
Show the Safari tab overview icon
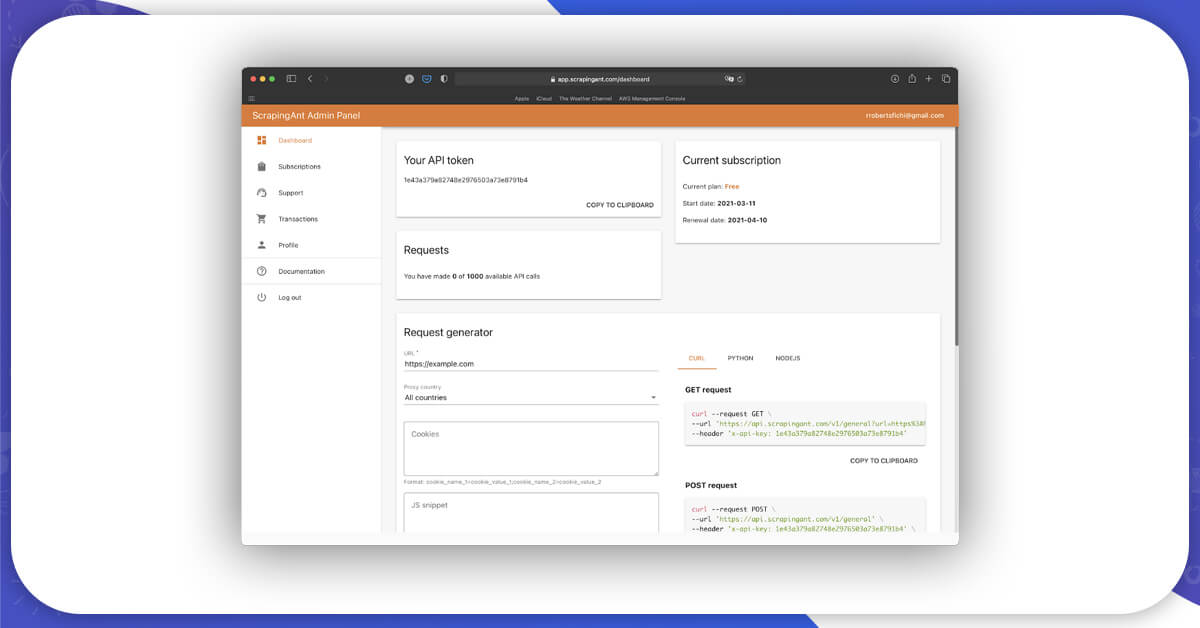(946, 78)
